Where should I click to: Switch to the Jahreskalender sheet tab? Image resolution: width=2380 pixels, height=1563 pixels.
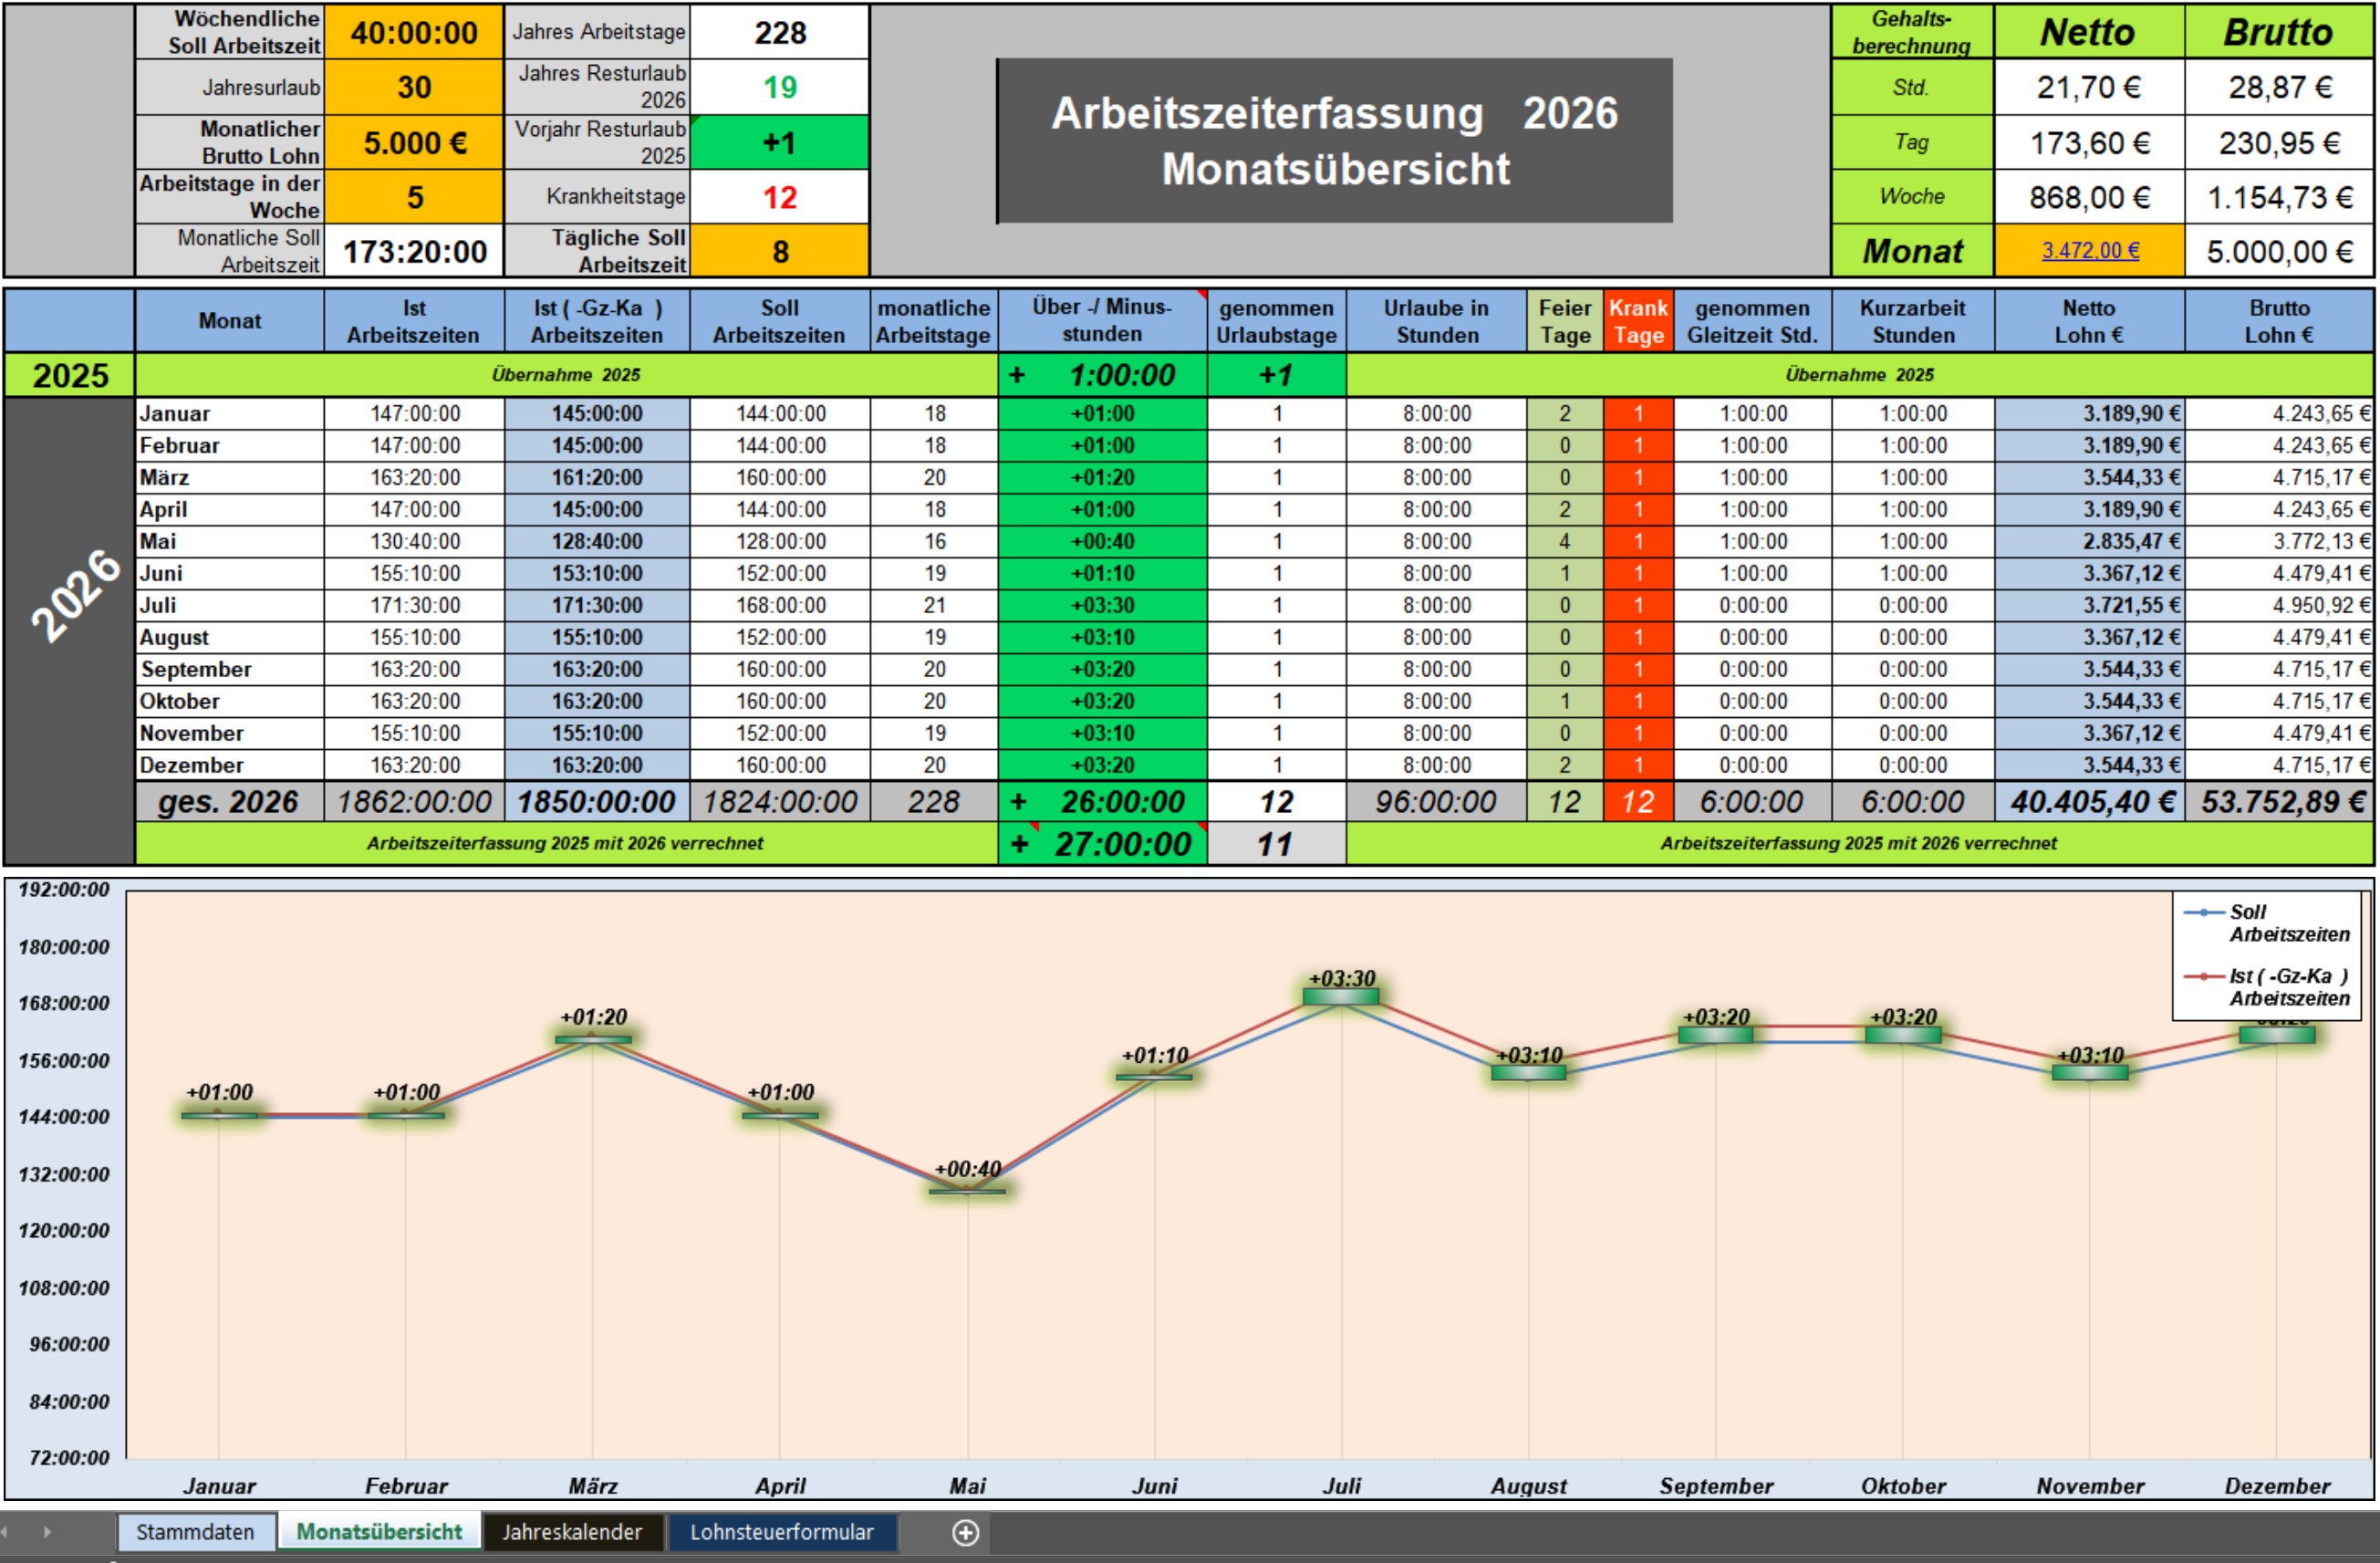[572, 1532]
